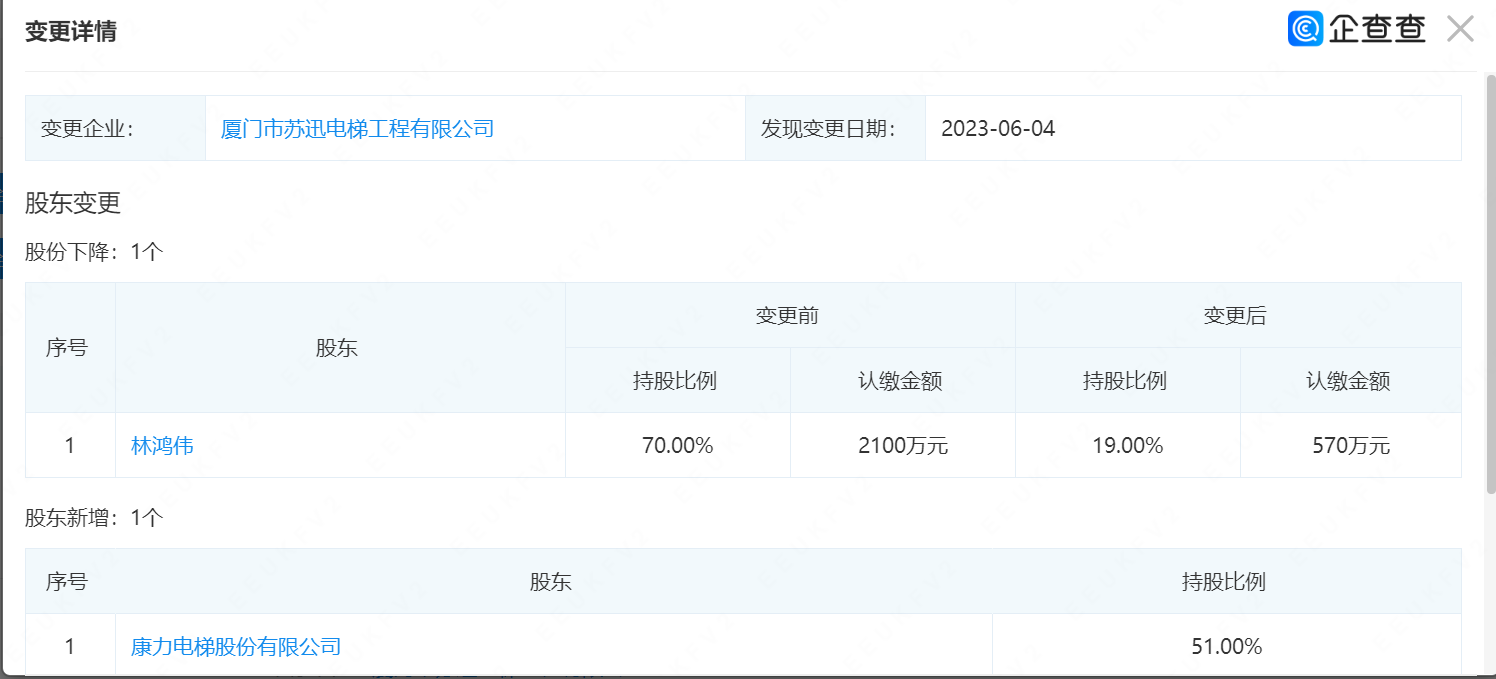This screenshot has width=1496, height=679.
Task: Click the 企查查 brand name text
Action: click(x=1377, y=28)
